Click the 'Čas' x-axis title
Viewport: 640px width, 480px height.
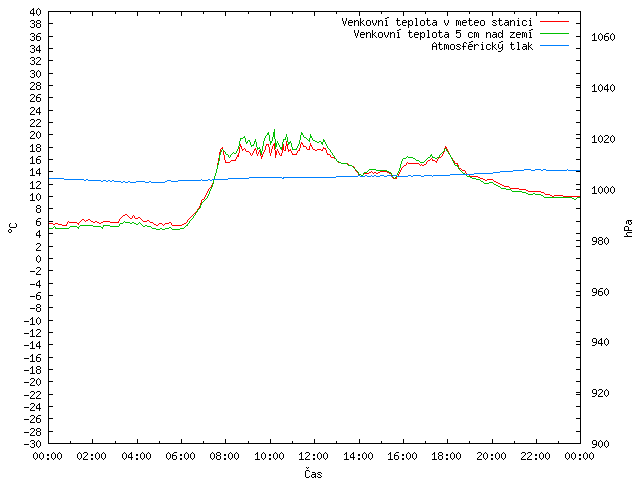tap(313, 473)
